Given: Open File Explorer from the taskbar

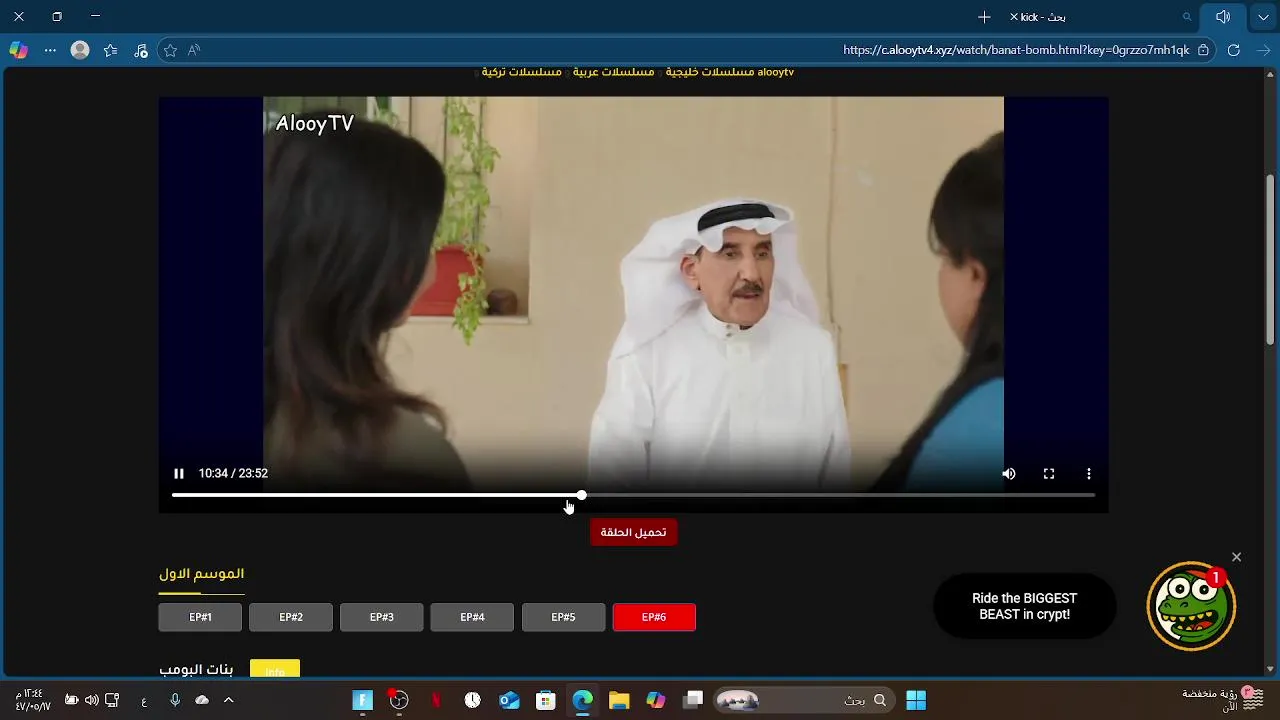Looking at the screenshot, I should (619, 700).
